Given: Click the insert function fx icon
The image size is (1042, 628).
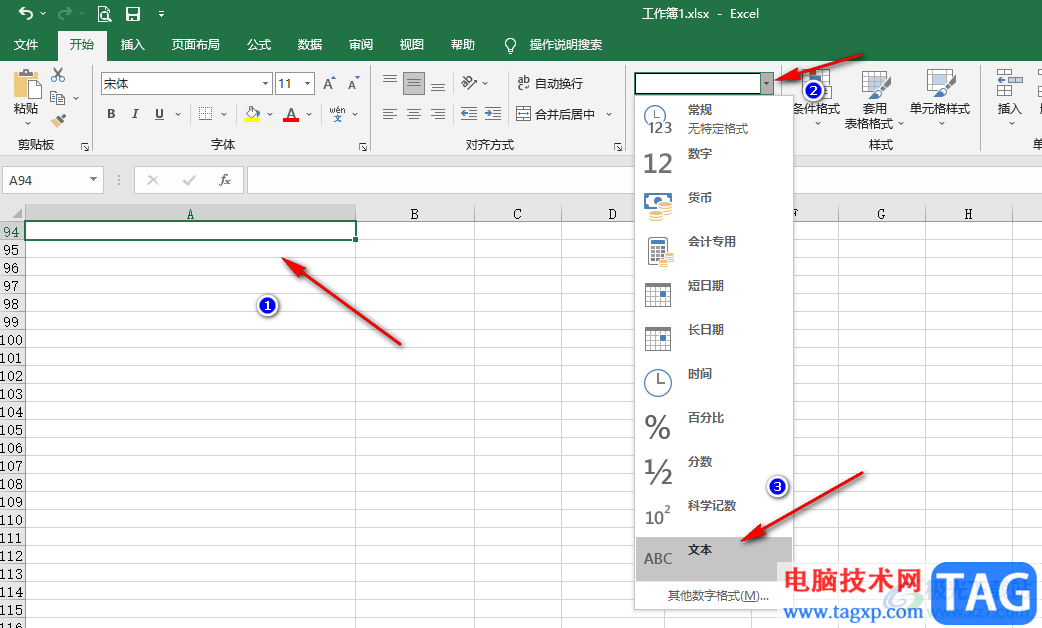Looking at the screenshot, I should tap(225, 180).
